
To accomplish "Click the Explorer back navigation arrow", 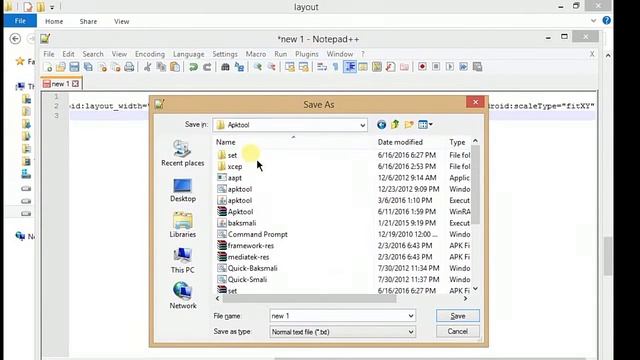I will point(15,39).
